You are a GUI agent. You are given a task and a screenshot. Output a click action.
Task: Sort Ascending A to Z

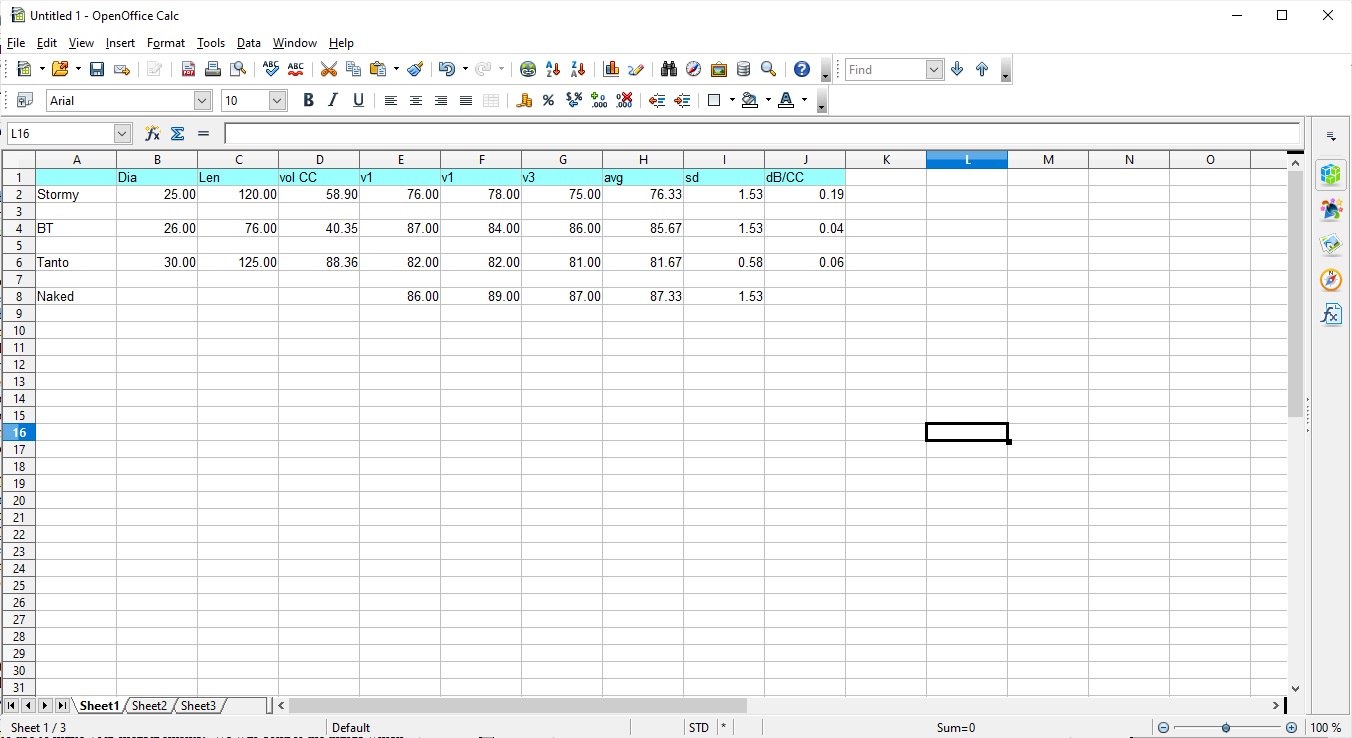(x=553, y=69)
